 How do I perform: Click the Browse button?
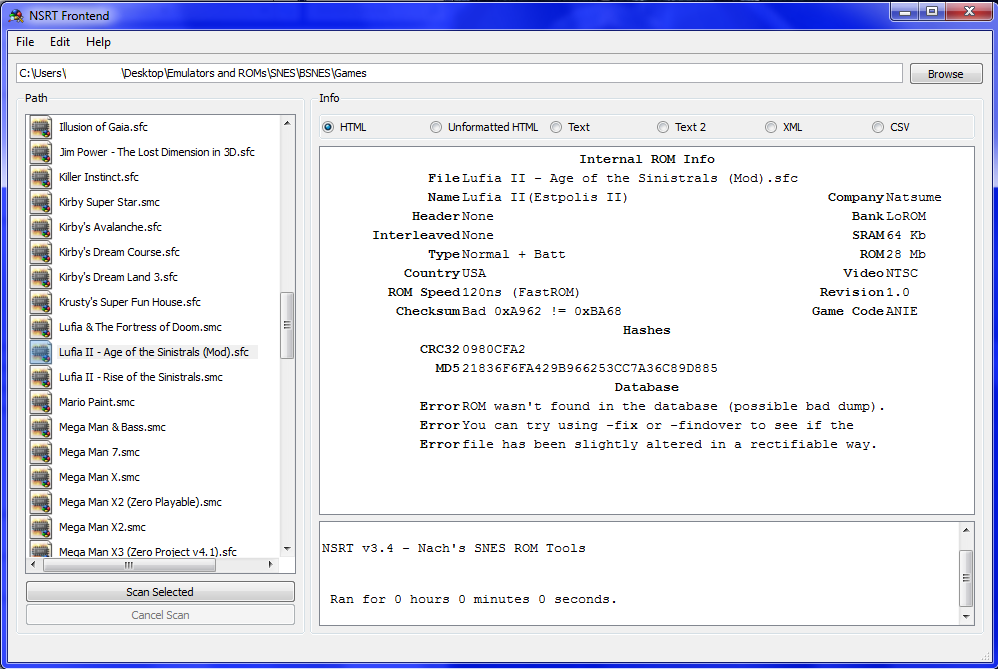(x=946, y=74)
